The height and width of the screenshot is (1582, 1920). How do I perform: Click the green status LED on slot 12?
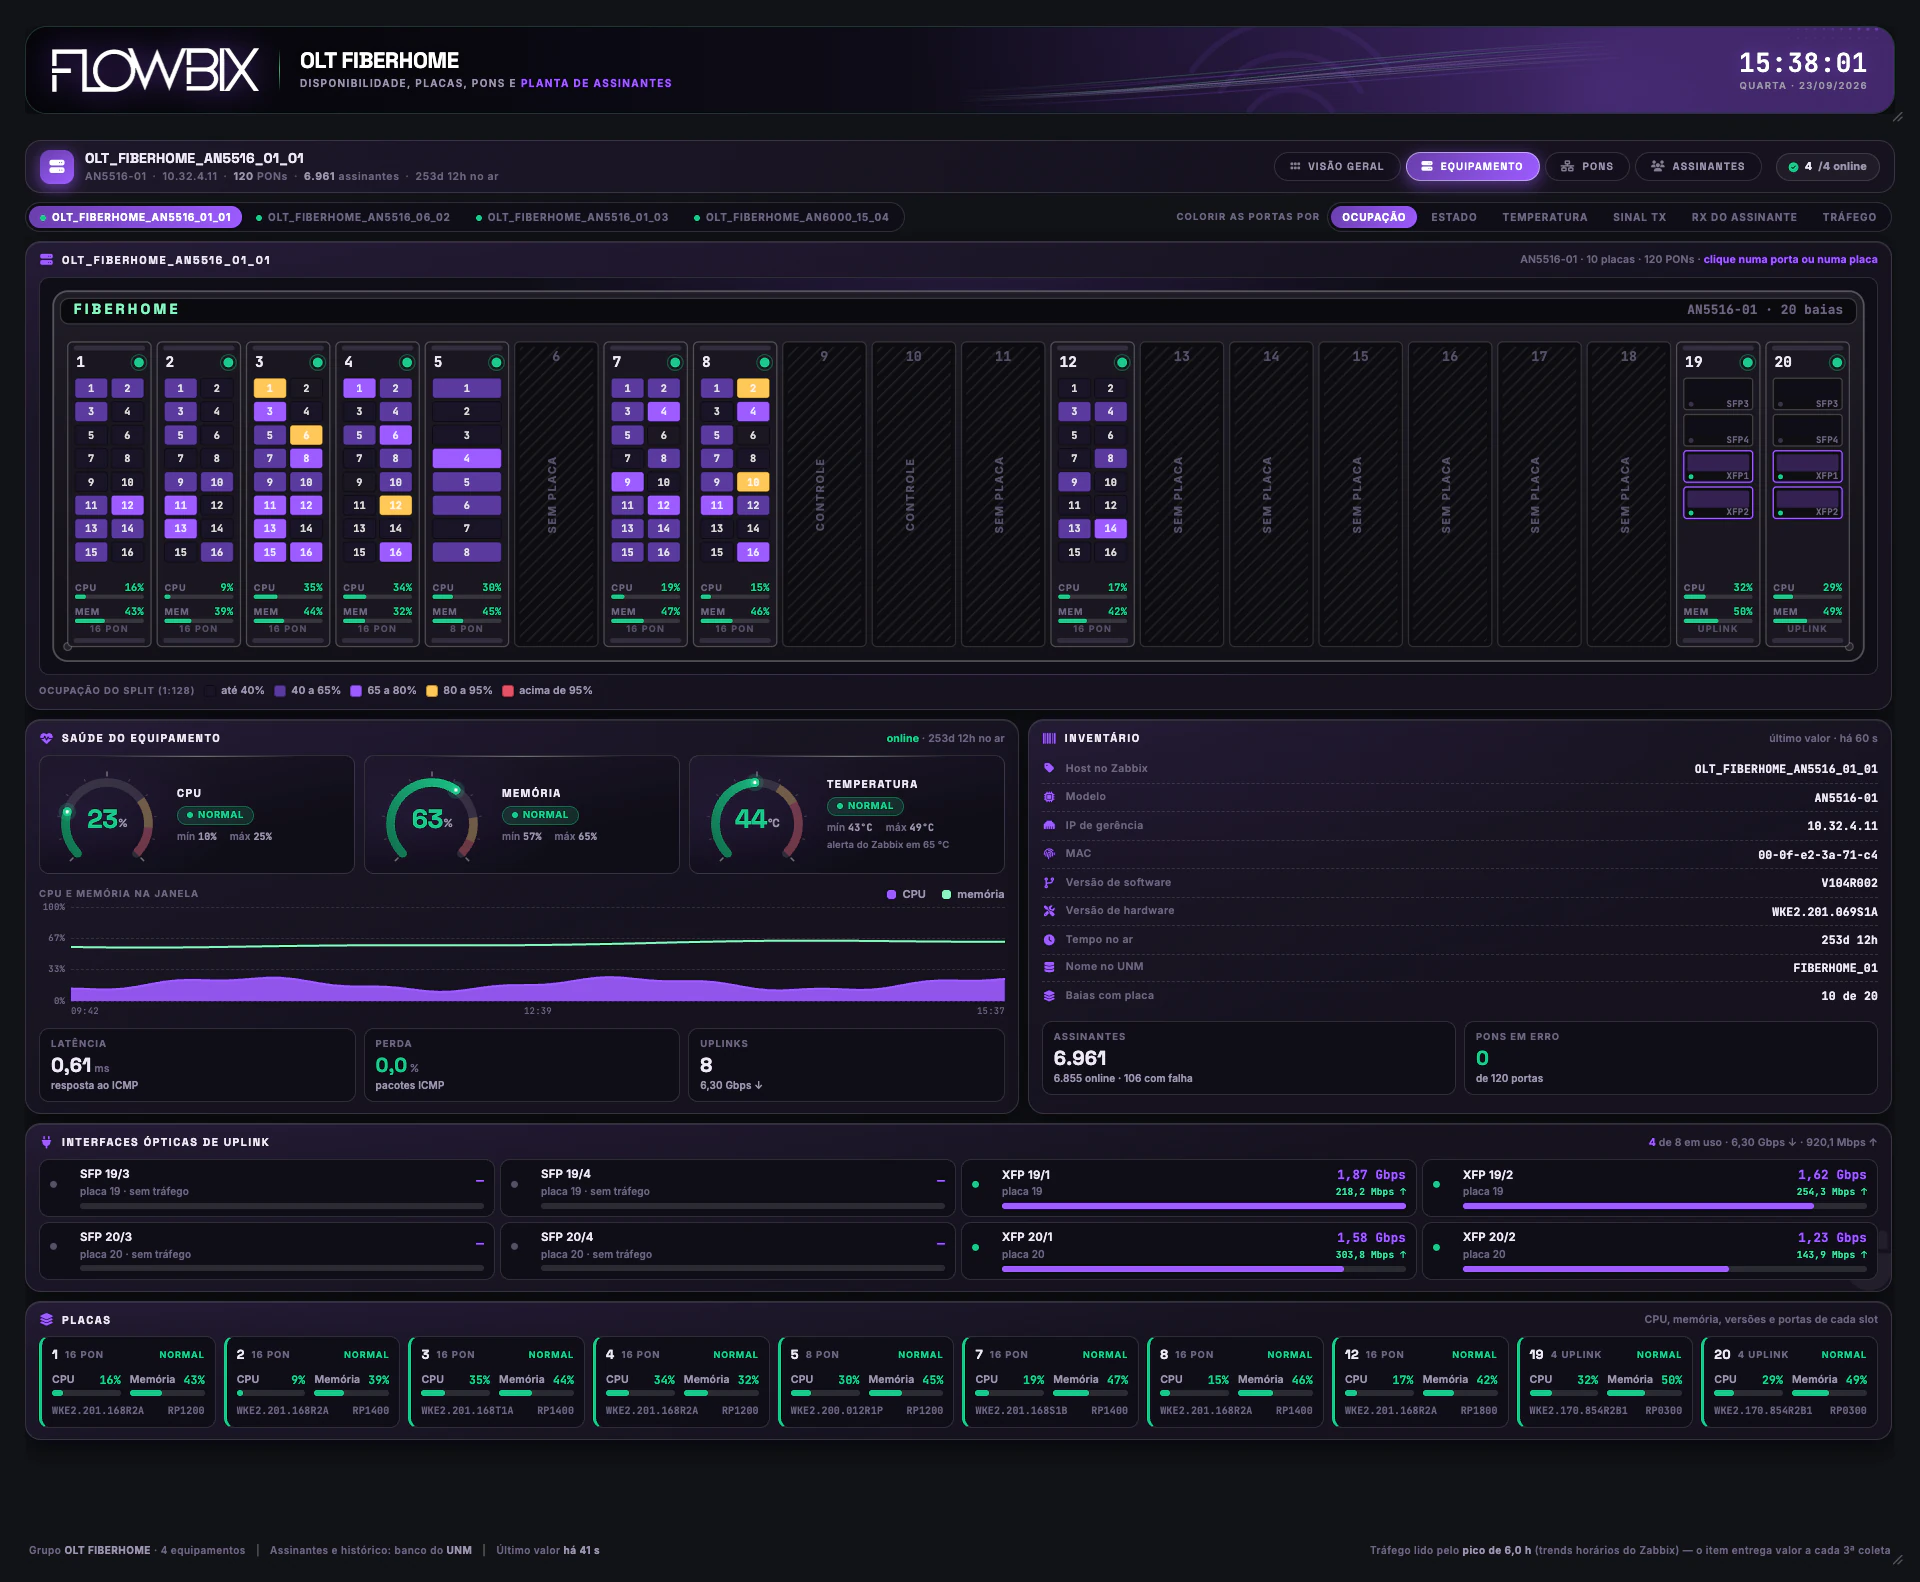point(1122,362)
